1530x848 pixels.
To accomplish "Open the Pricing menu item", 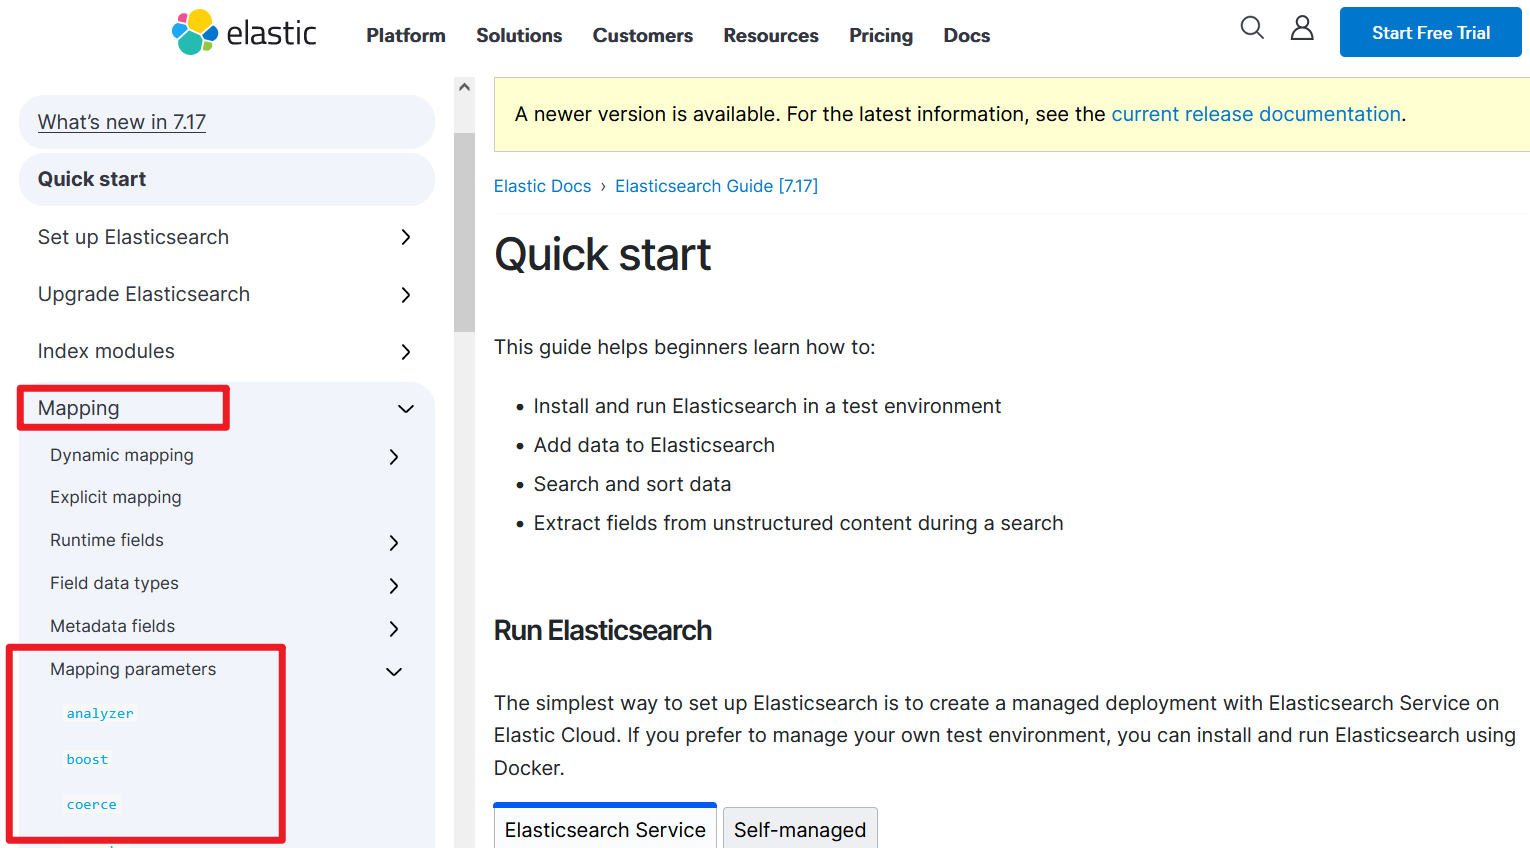I will coord(881,35).
